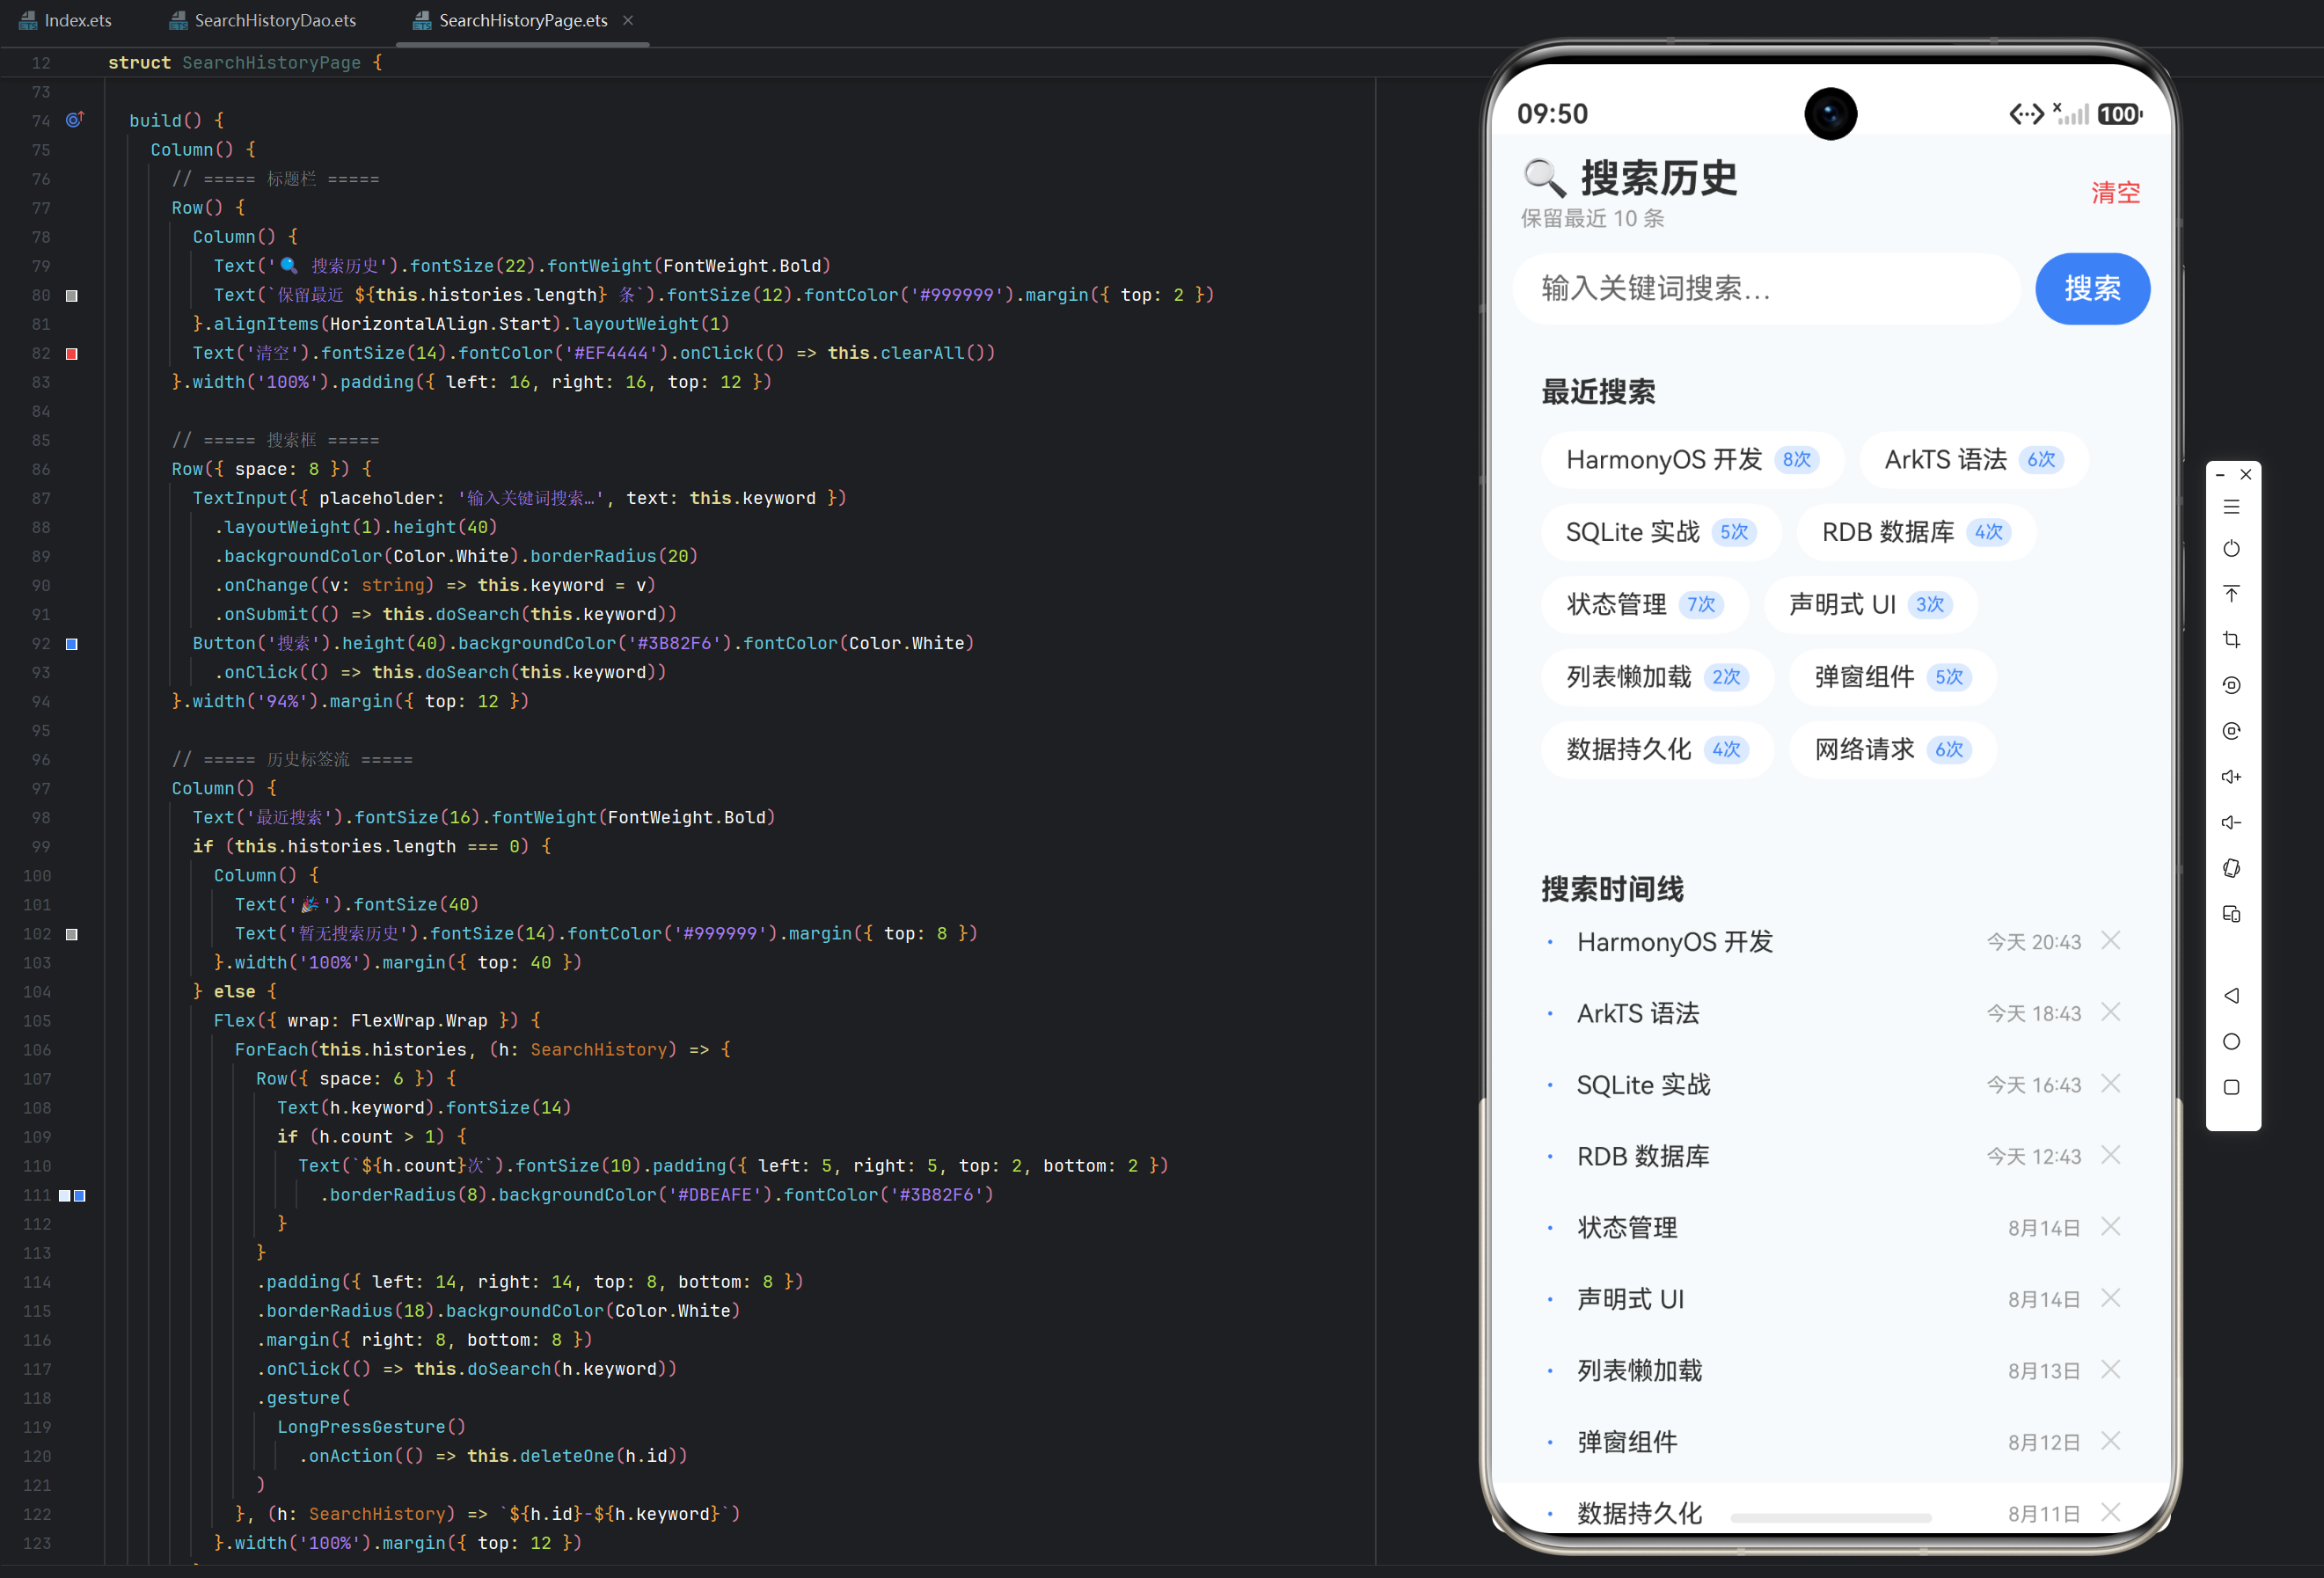Tap the 弹窗组件 5次 tag
Screen dimensions: 2324x1578
[1892, 677]
